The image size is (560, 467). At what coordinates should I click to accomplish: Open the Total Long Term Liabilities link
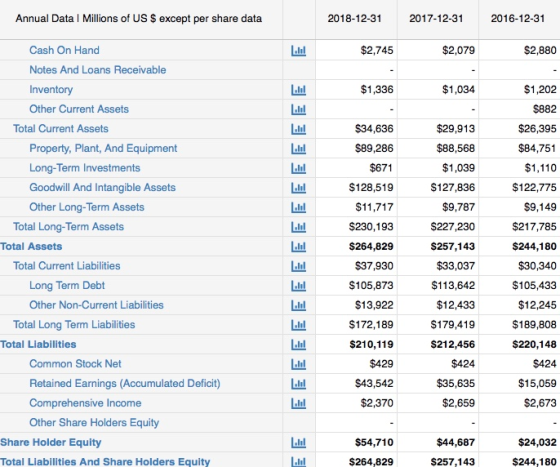74,325
